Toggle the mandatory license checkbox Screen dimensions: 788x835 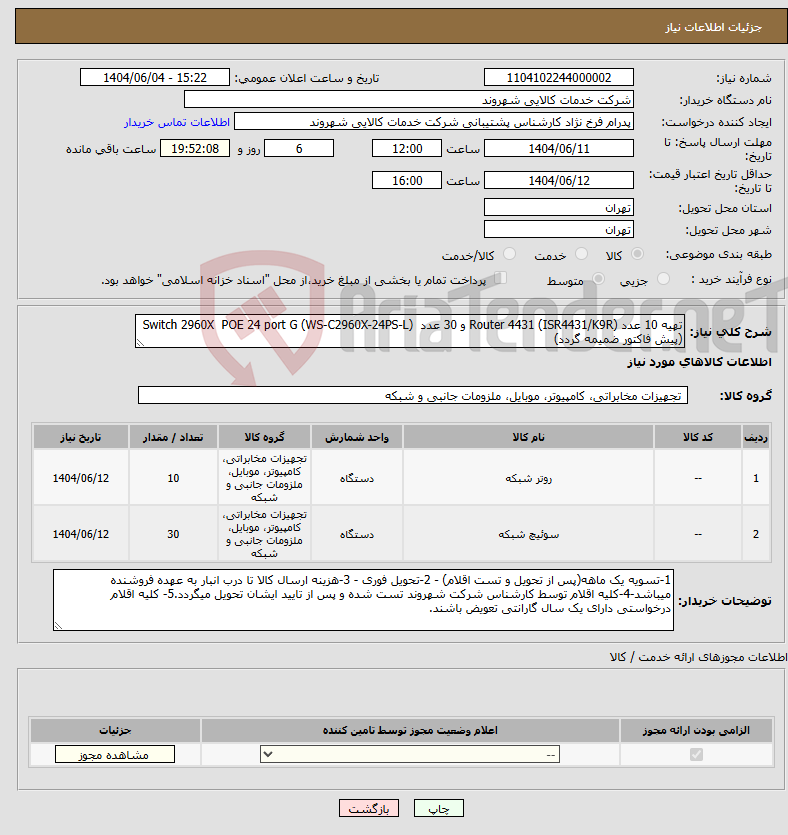coord(696,754)
